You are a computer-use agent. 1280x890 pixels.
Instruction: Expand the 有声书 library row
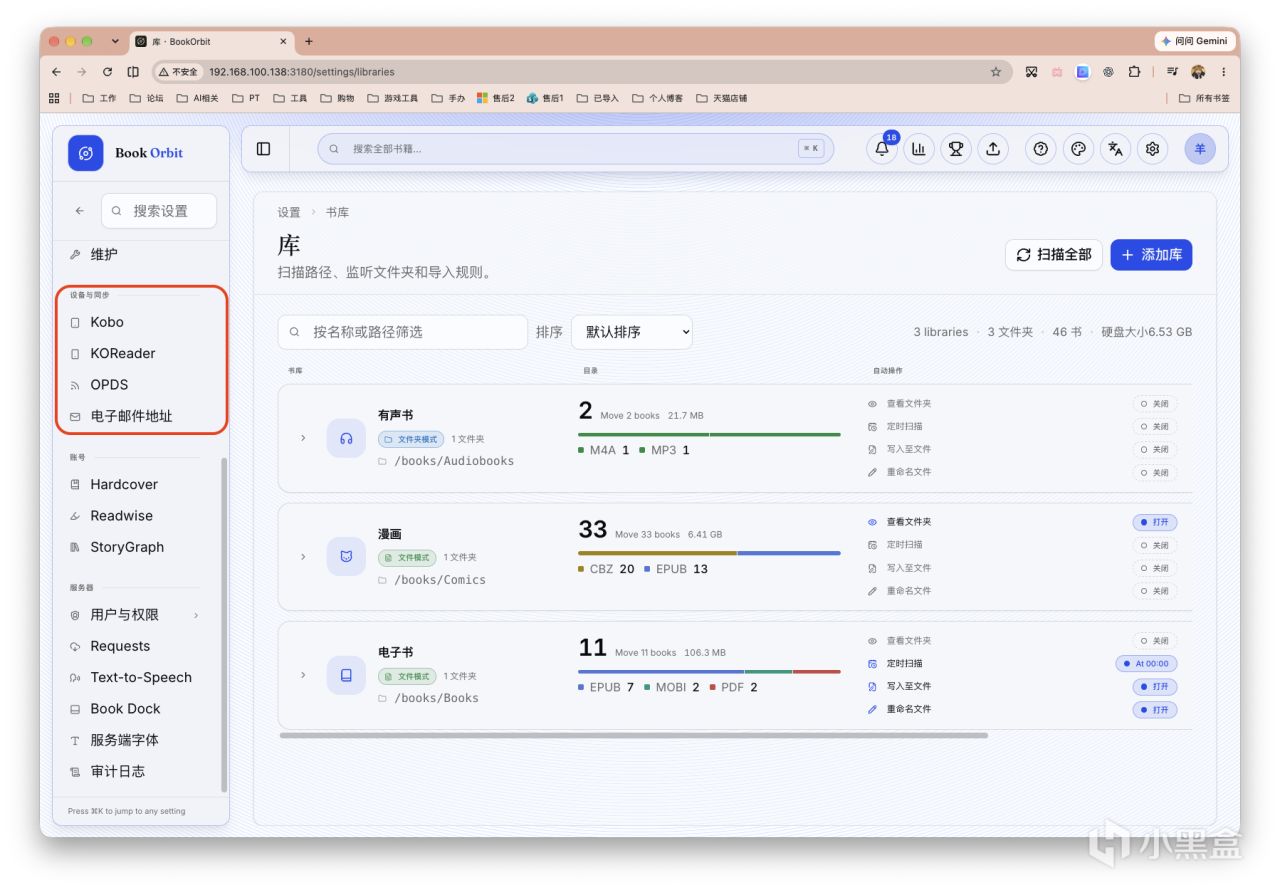[x=303, y=438]
